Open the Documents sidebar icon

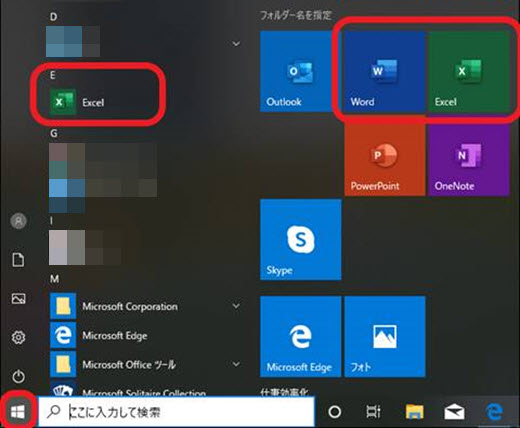coord(18,260)
